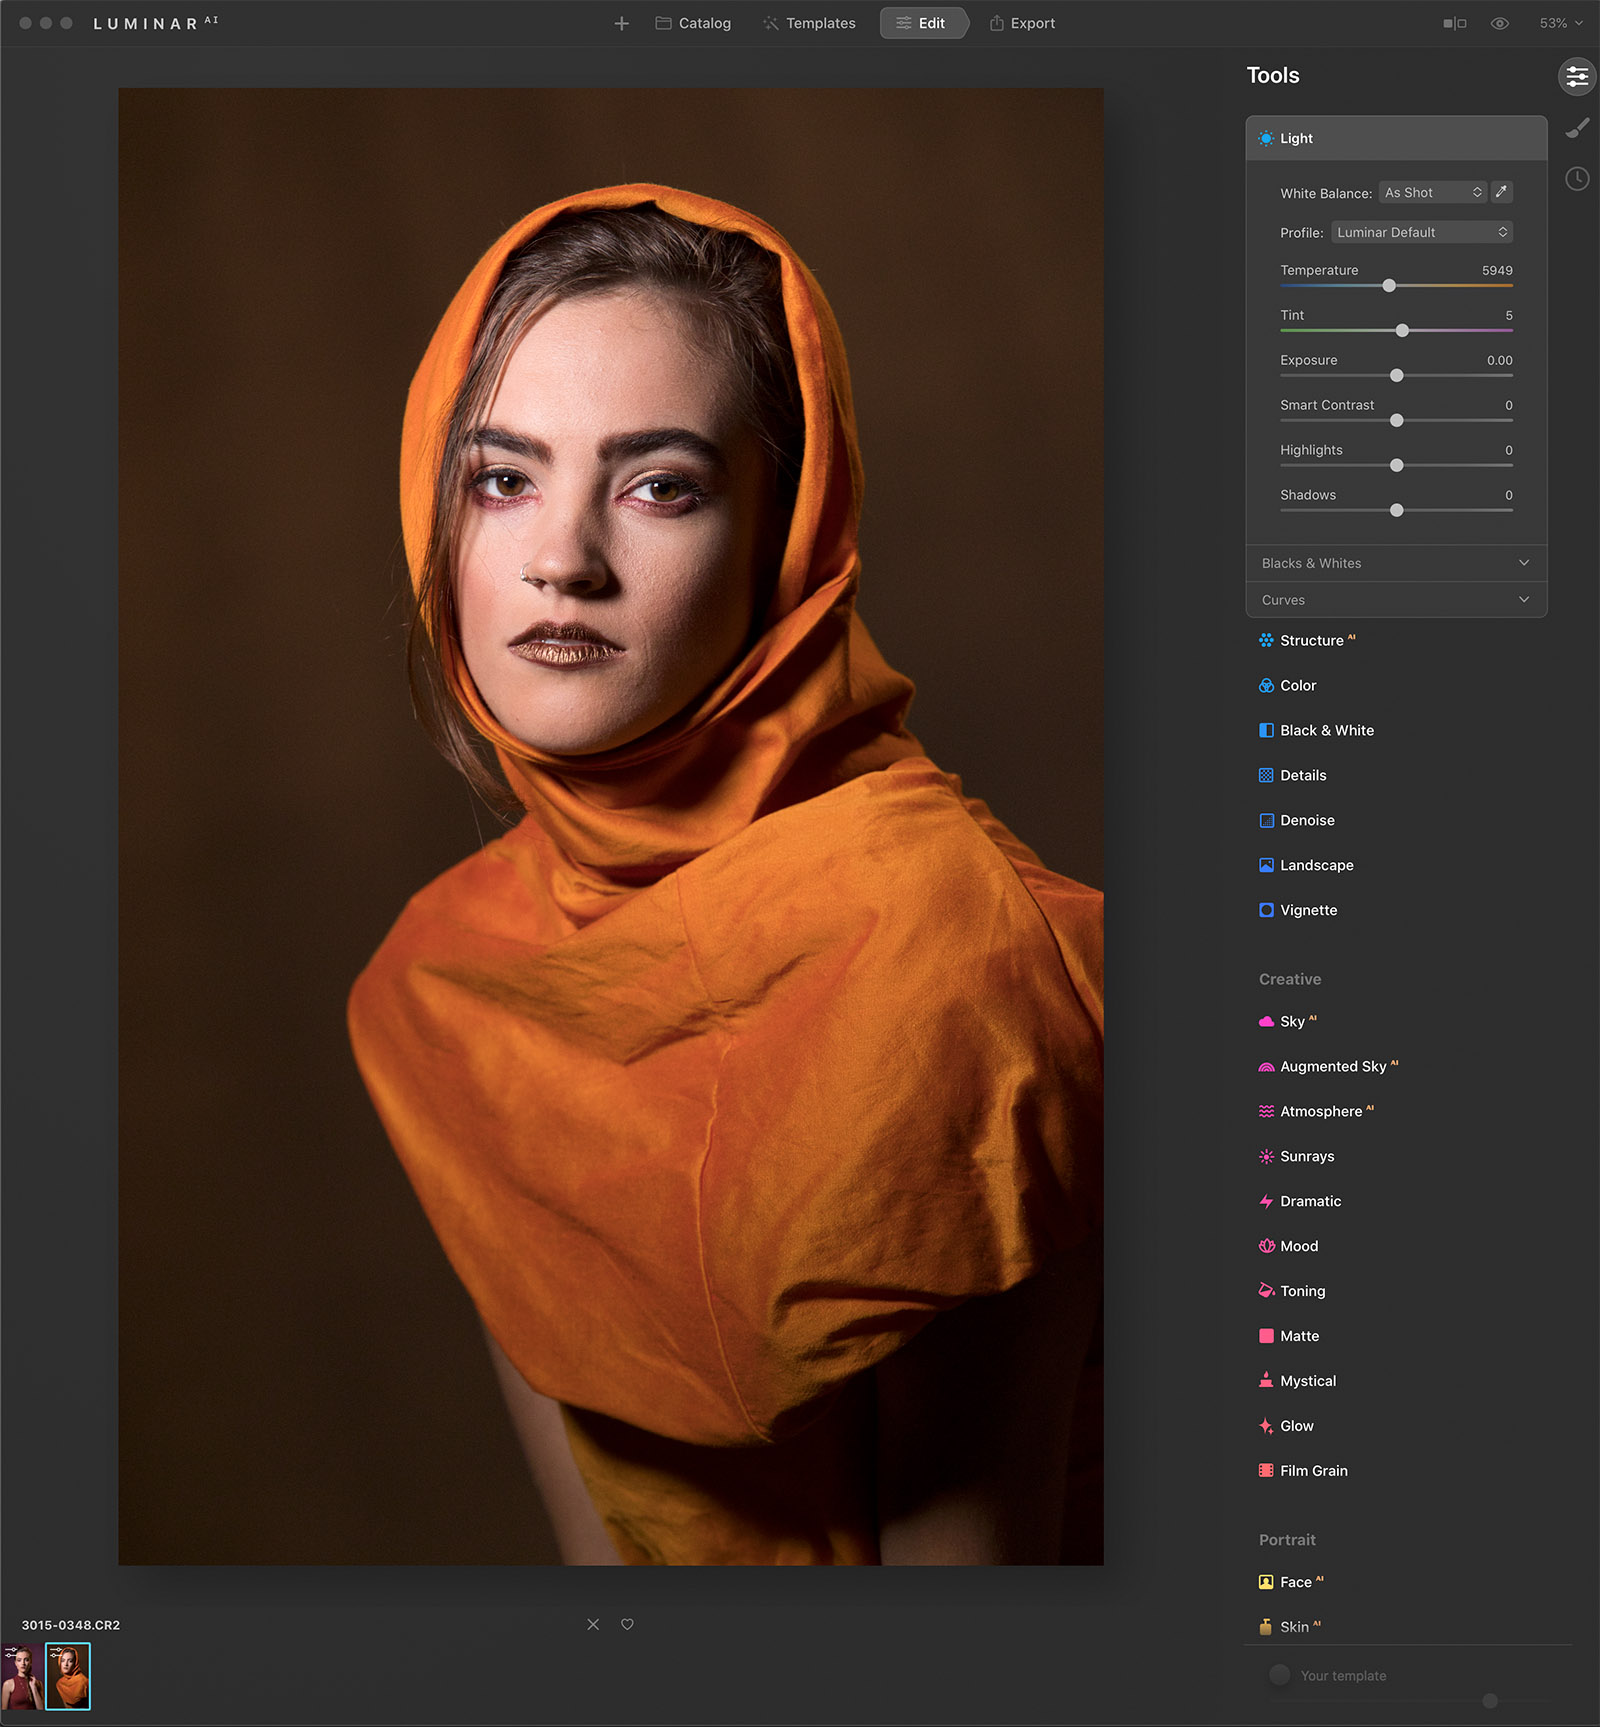The height and width of the screenshot is (1727, 1600).
Task: Open the Profile Luminar Default dropdown
Action: coord(1421,232)
